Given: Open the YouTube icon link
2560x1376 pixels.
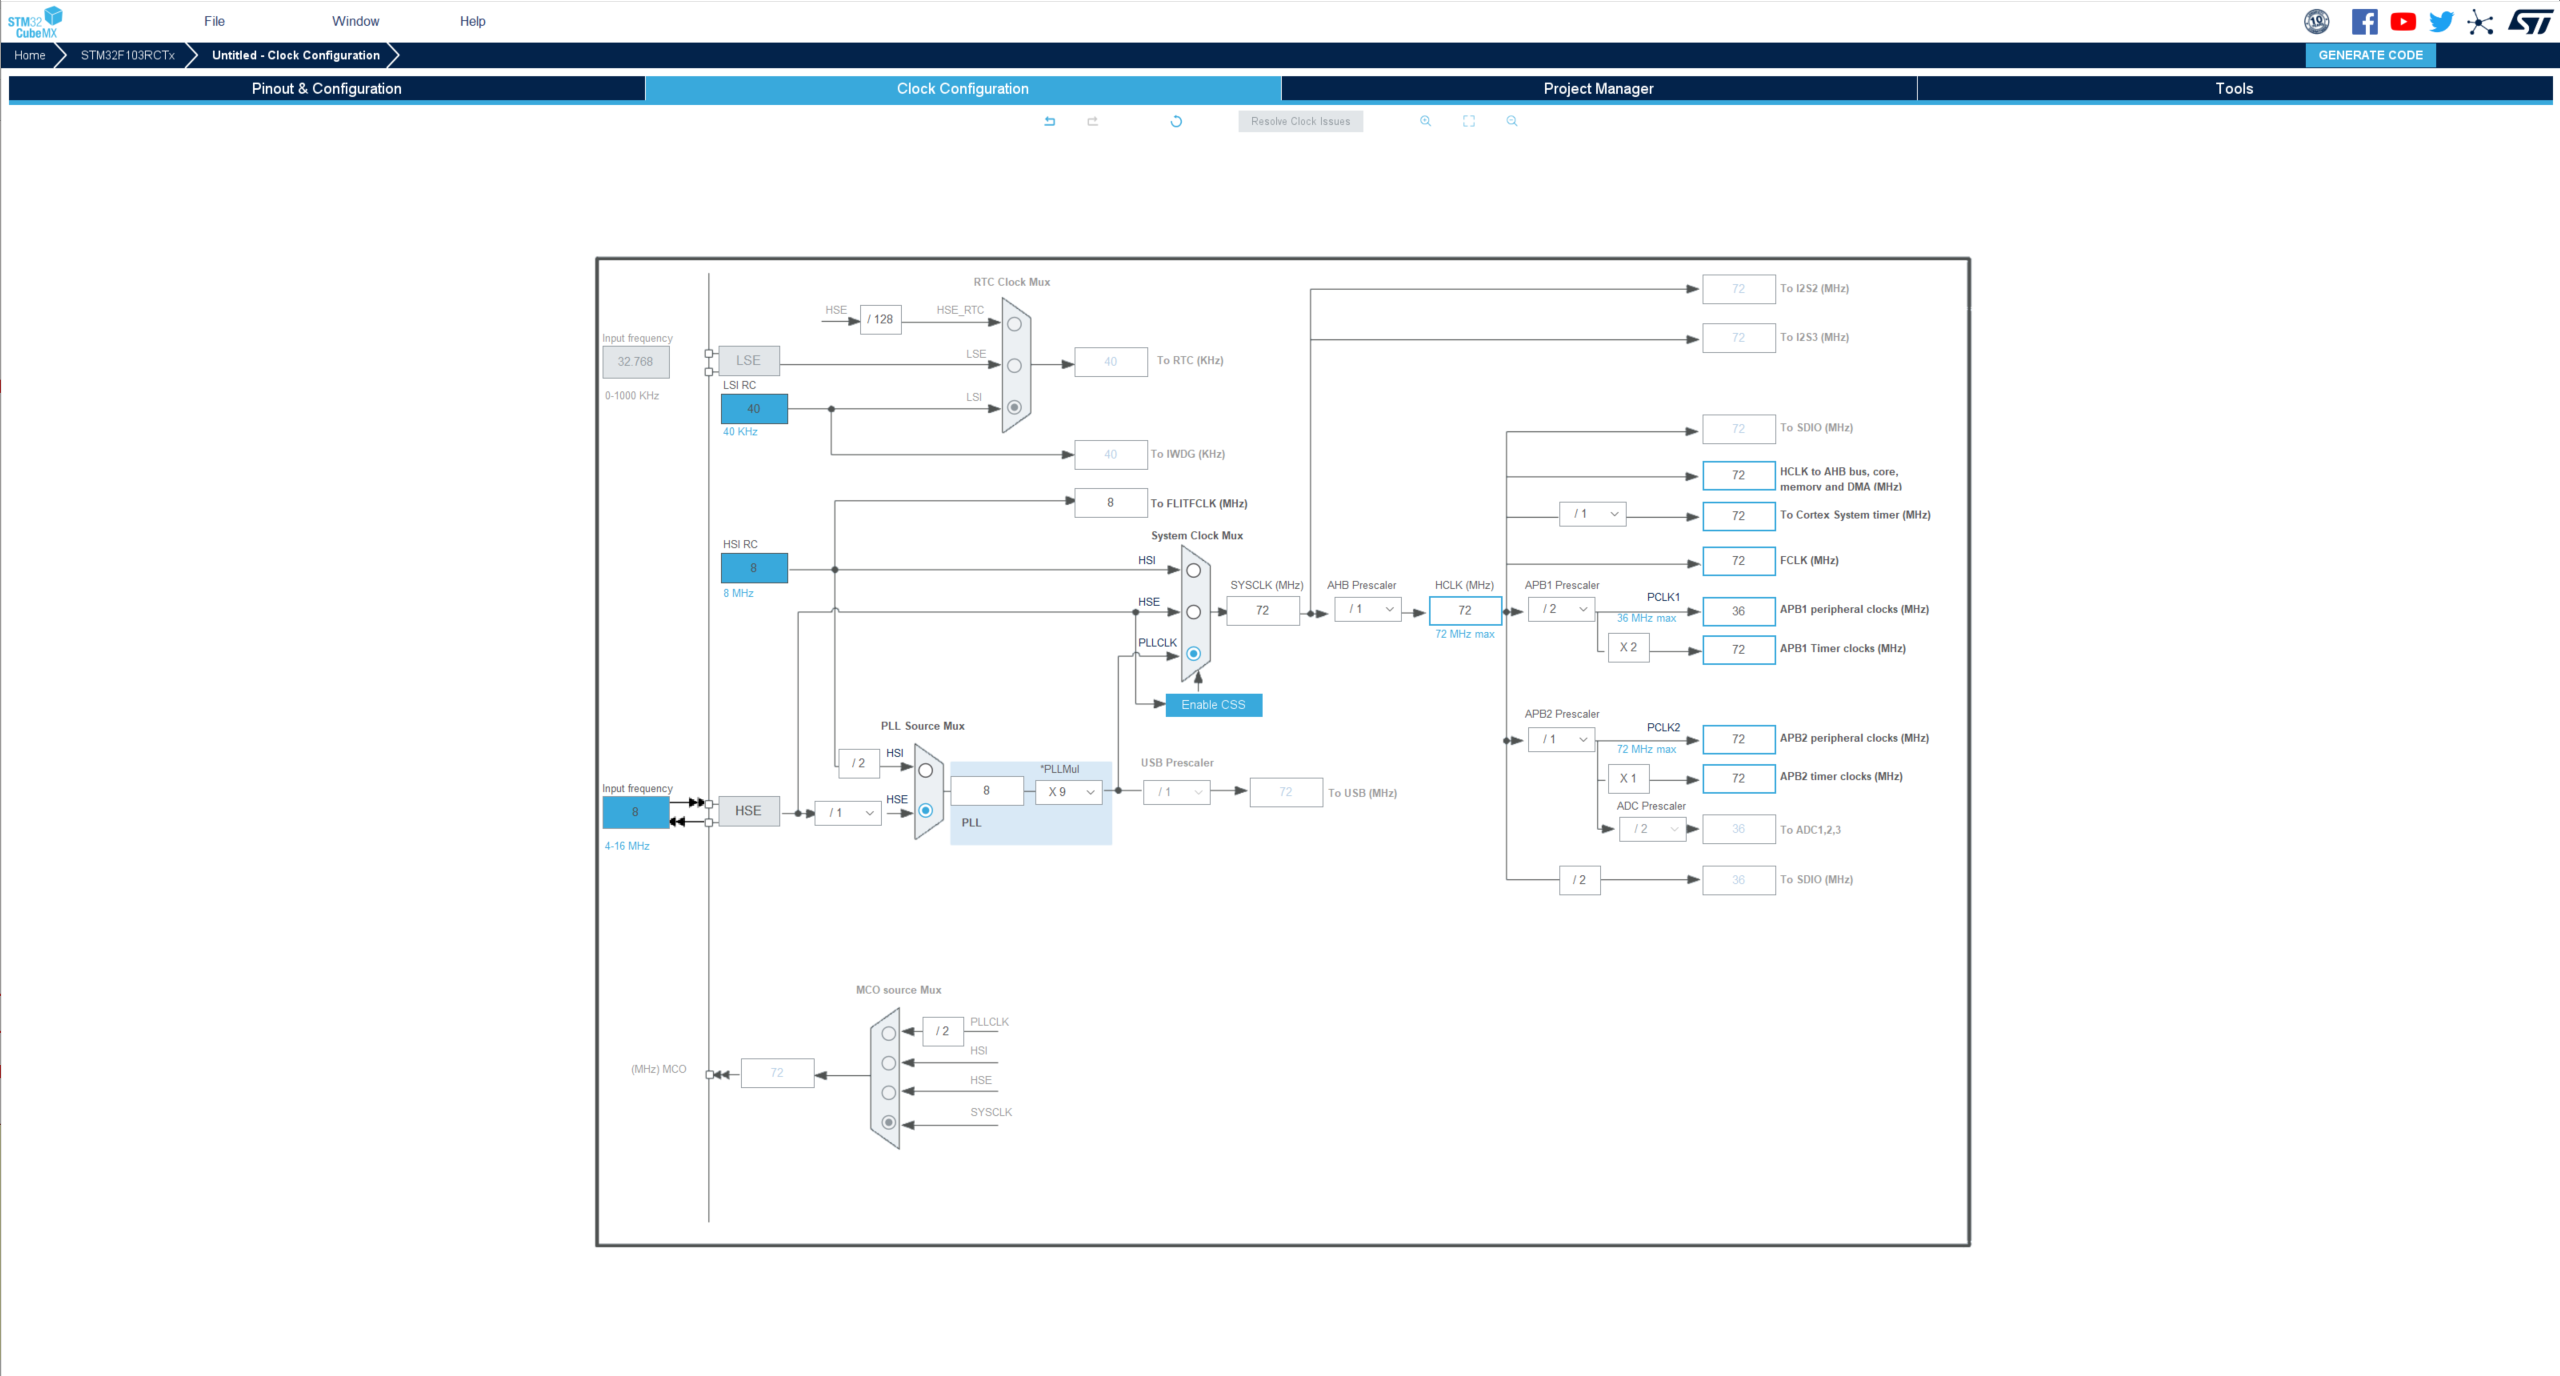Looking at the screenshot, I should click(x=2404, y=22).
